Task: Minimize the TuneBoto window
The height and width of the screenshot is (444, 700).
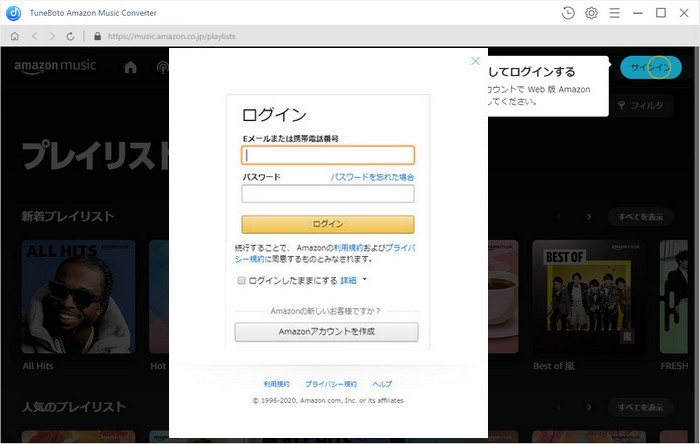Action: pyautogui.click(x=638, y=13)
